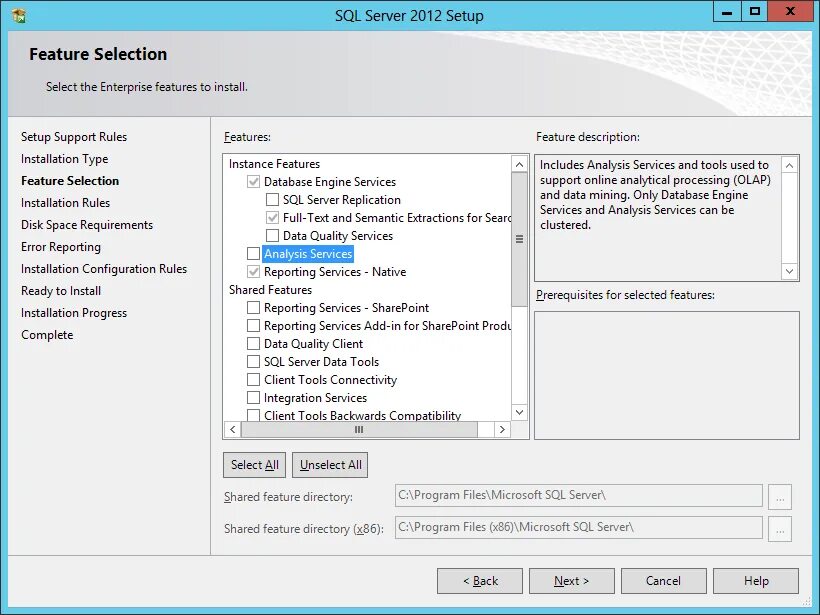The image size is (820, 615).
Task: Click the Complete step in sidebar
Action: [x=47, y=335]
